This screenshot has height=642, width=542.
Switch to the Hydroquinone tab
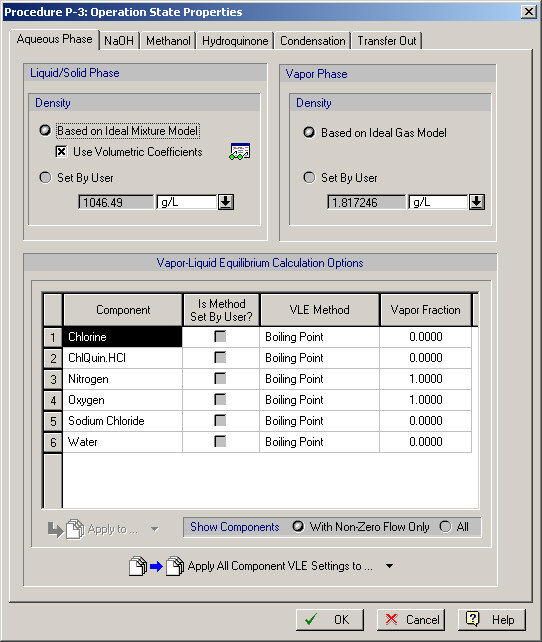tap(235, 41)
